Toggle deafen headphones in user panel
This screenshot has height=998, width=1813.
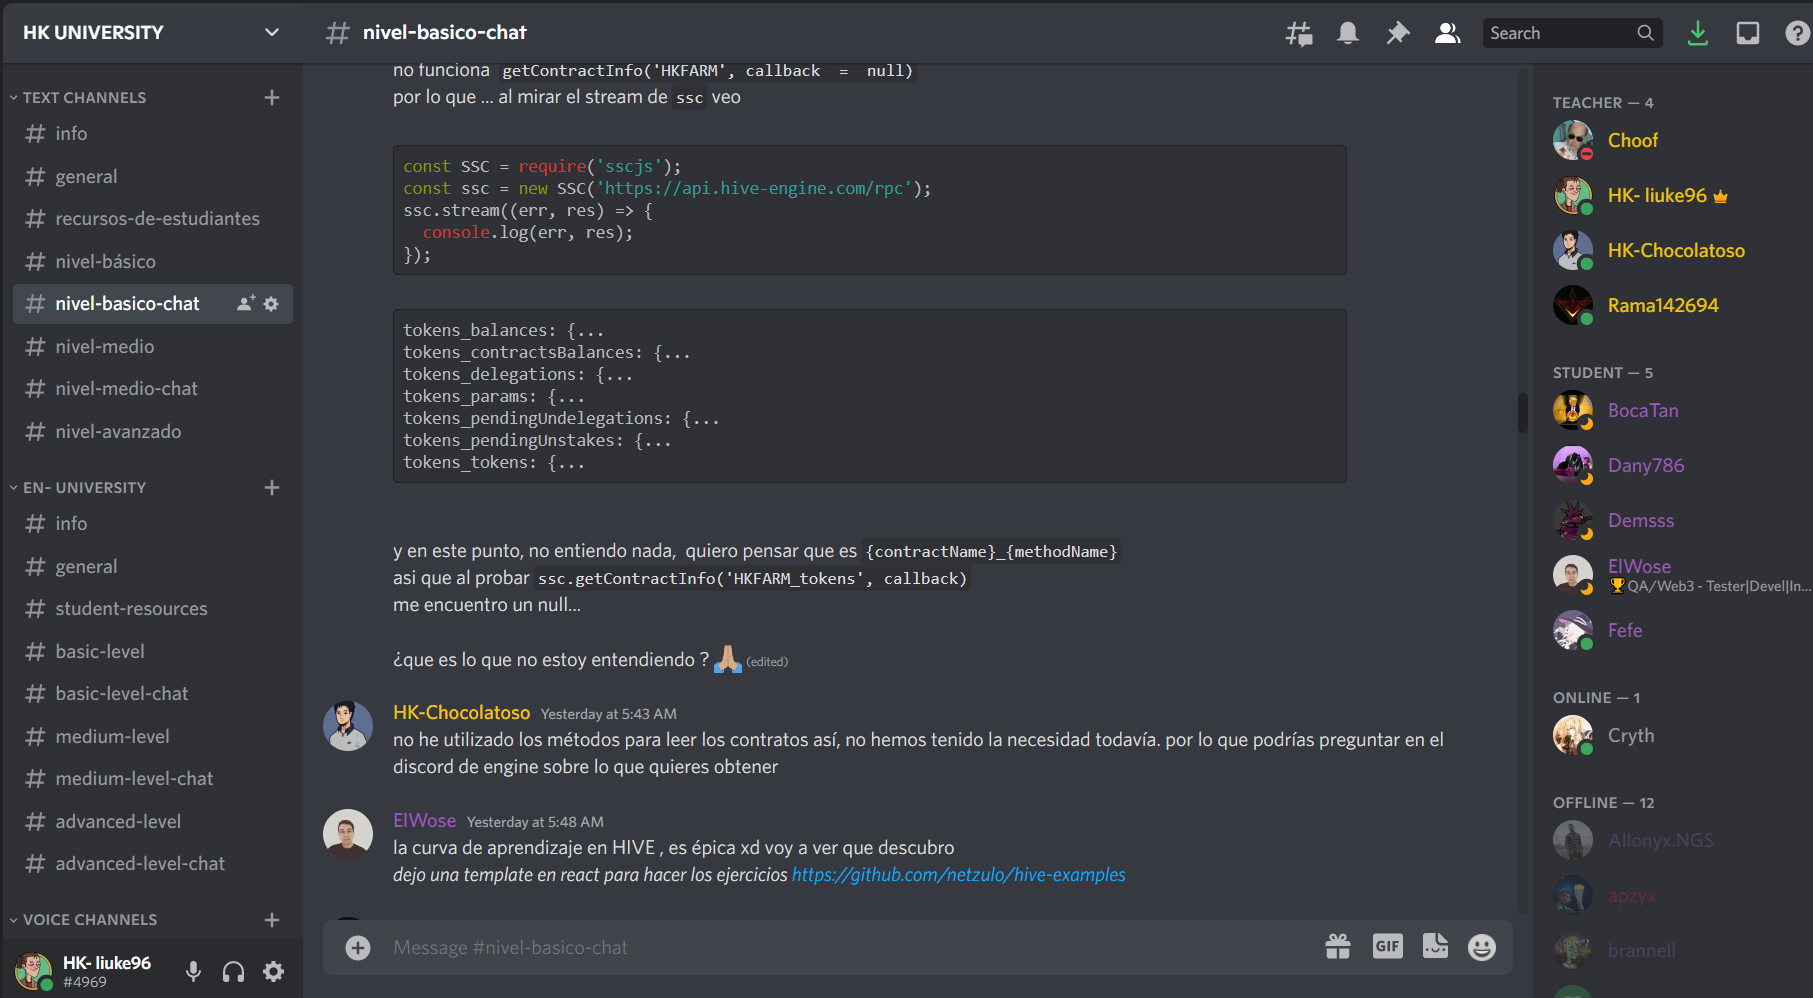(233, 971)
